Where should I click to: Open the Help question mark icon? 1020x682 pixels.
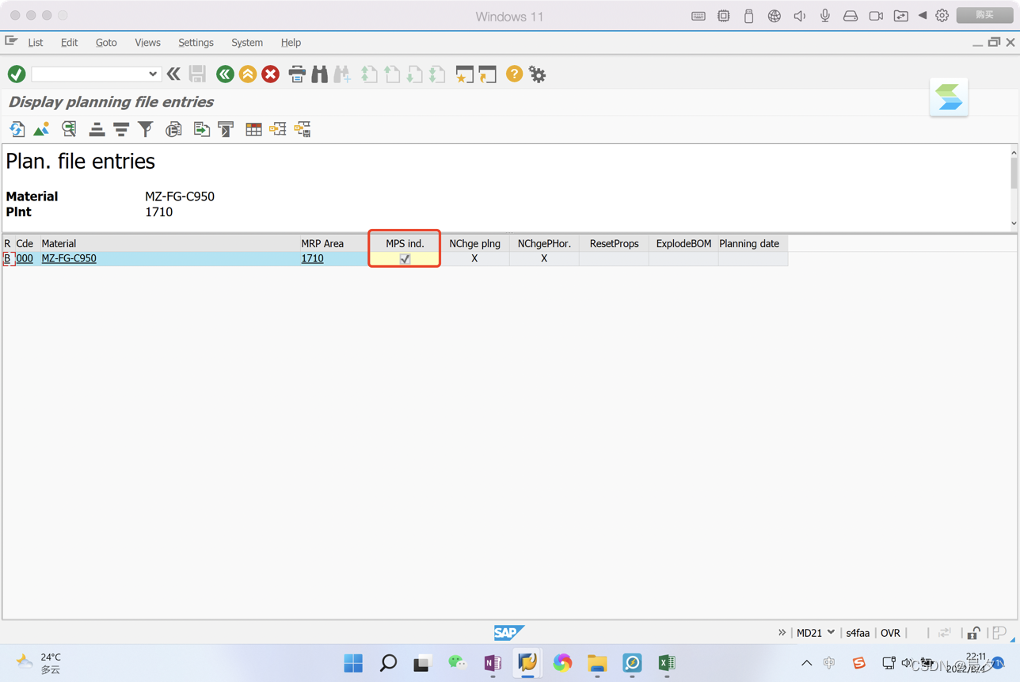pos(513,74)
